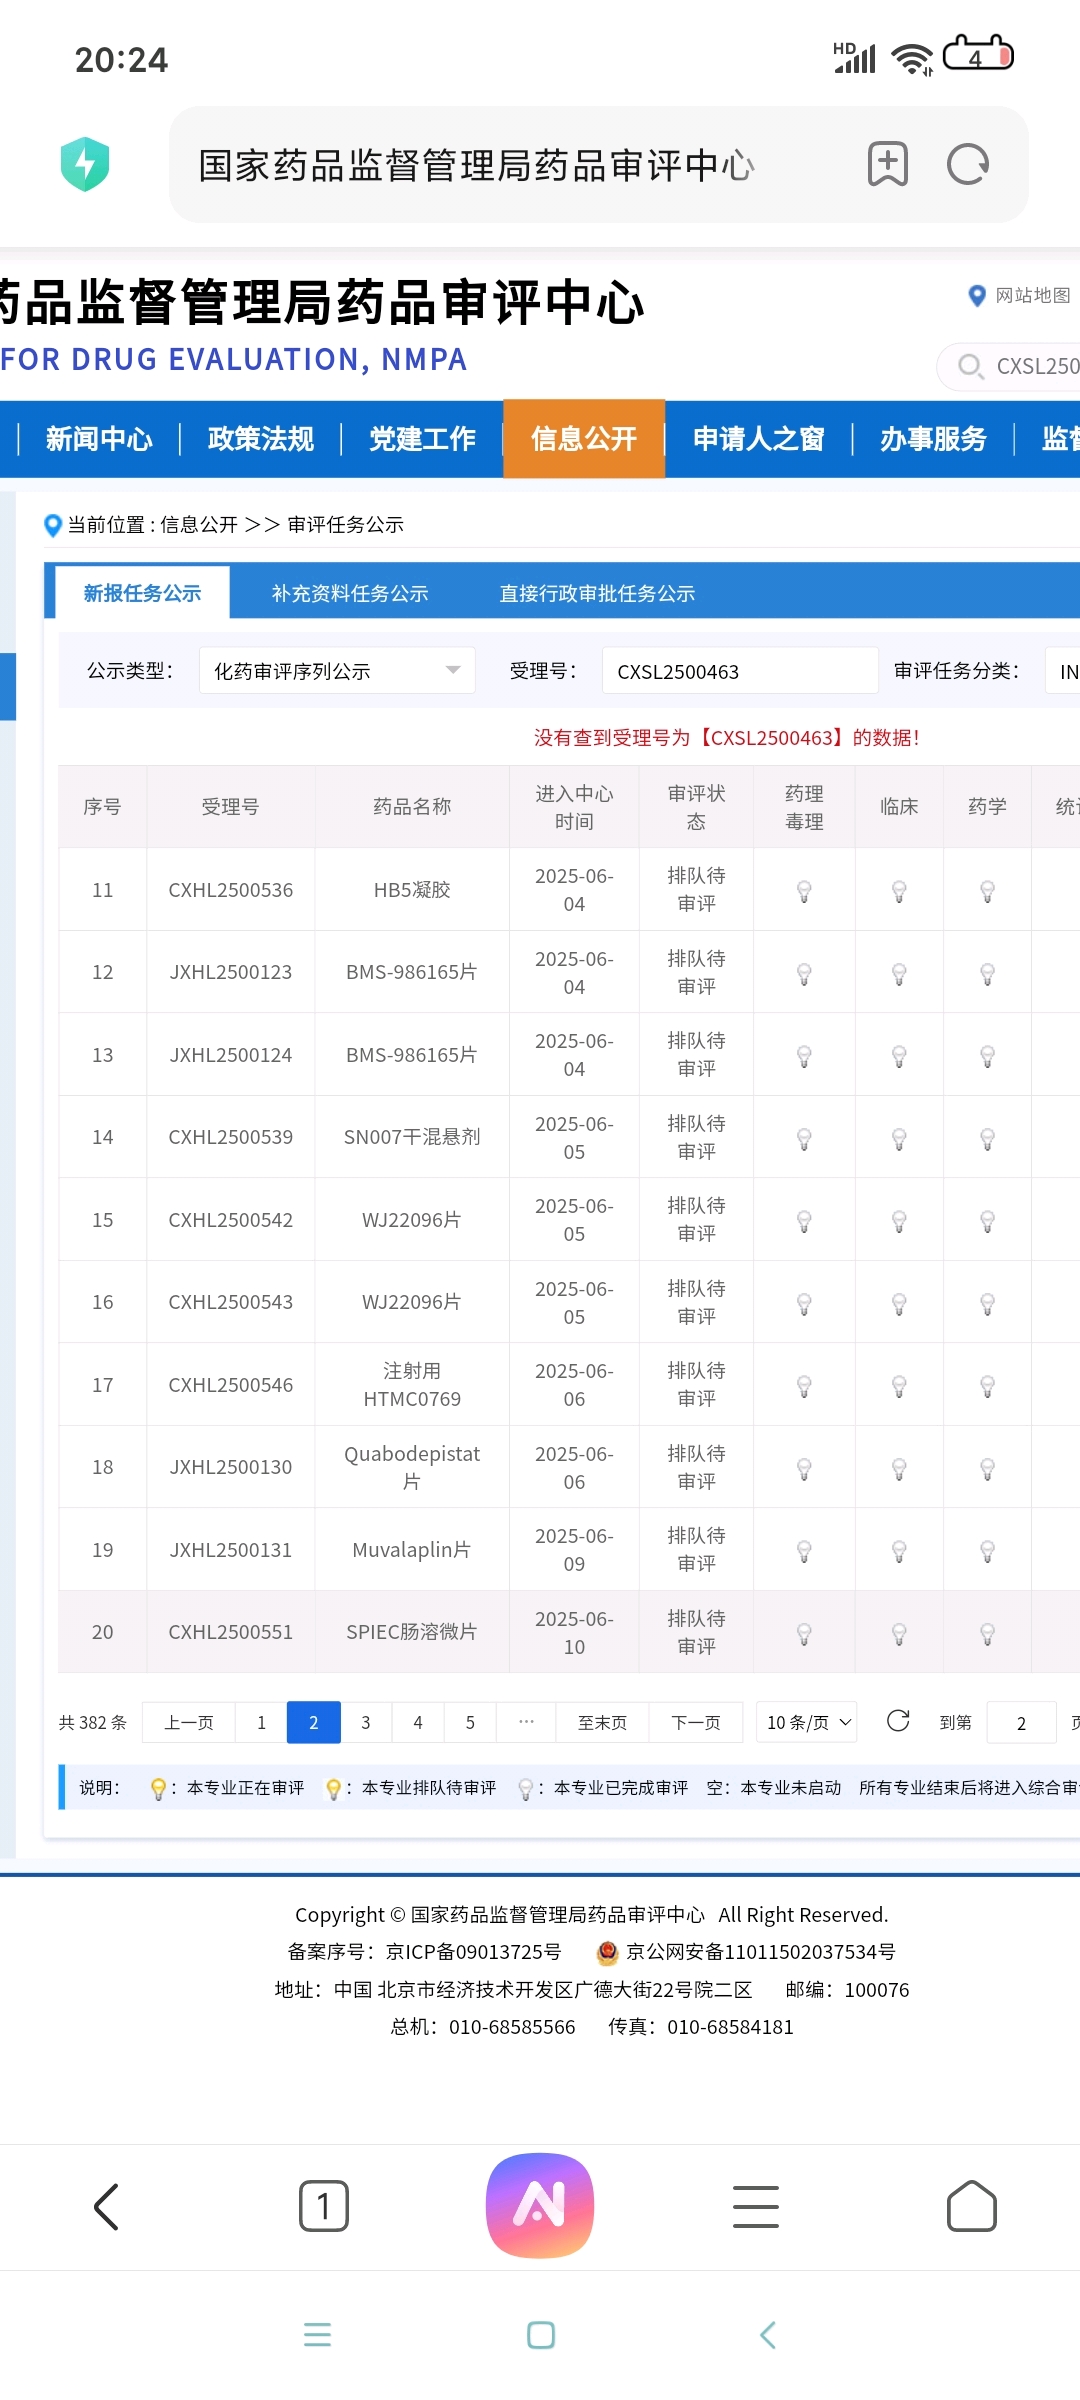Click 药理毒理 bulb in JXHL2500130 row

[804, 1469]
